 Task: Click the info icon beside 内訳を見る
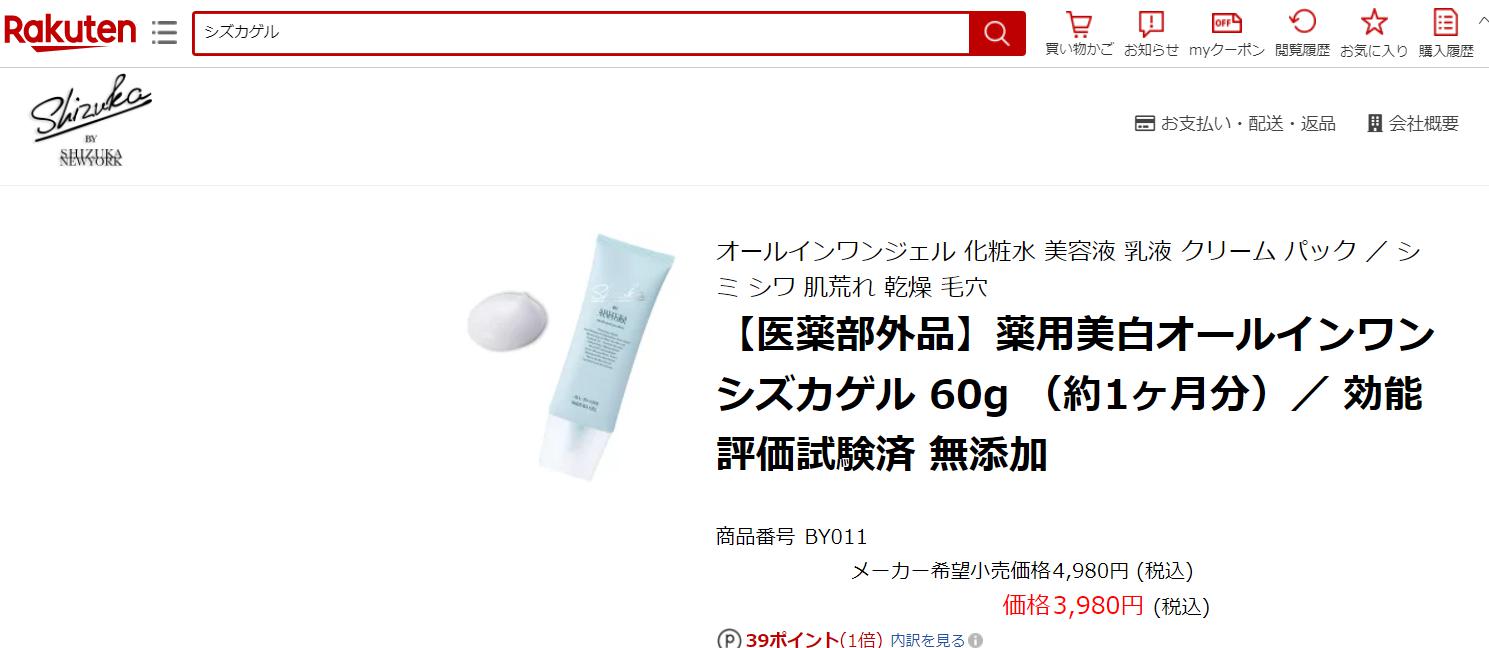pyautogui.click(x=976, y=640)
